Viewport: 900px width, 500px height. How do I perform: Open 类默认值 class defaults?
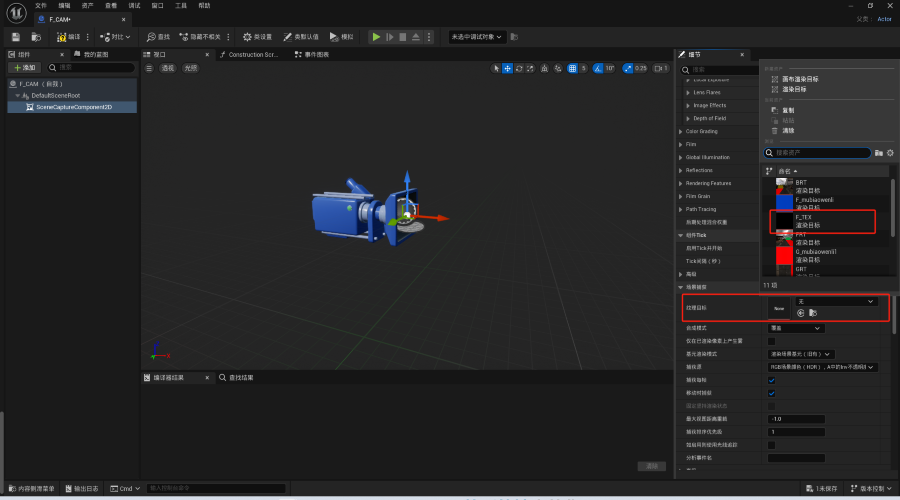click(x=301, y=37)
